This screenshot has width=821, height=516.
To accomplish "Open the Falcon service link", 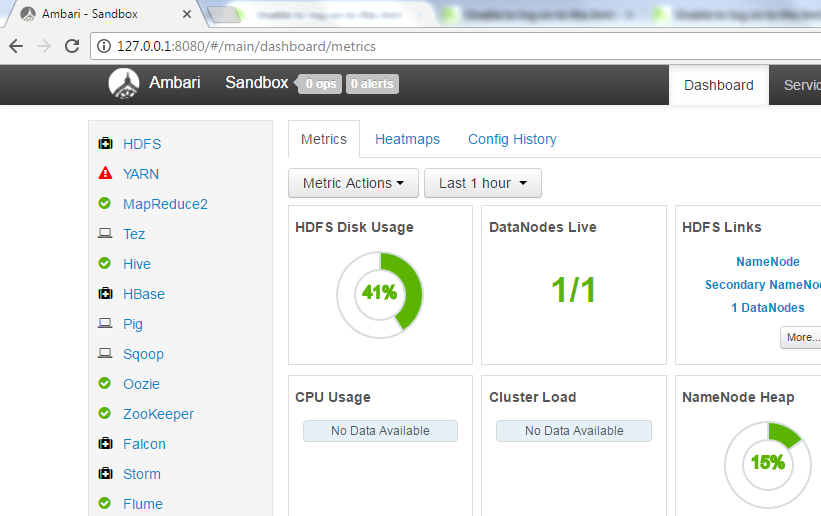I will pyautogui.click(x=145, y=444).
